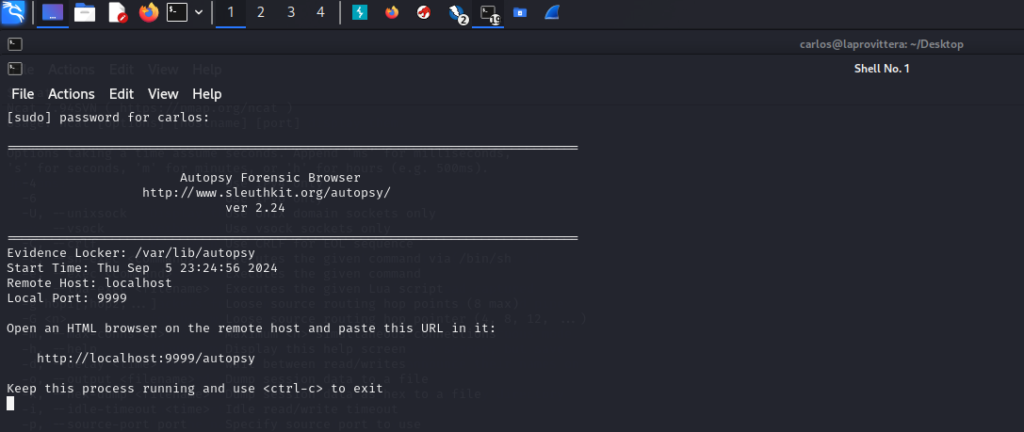Switch to workspace 4

click(320, 13)
